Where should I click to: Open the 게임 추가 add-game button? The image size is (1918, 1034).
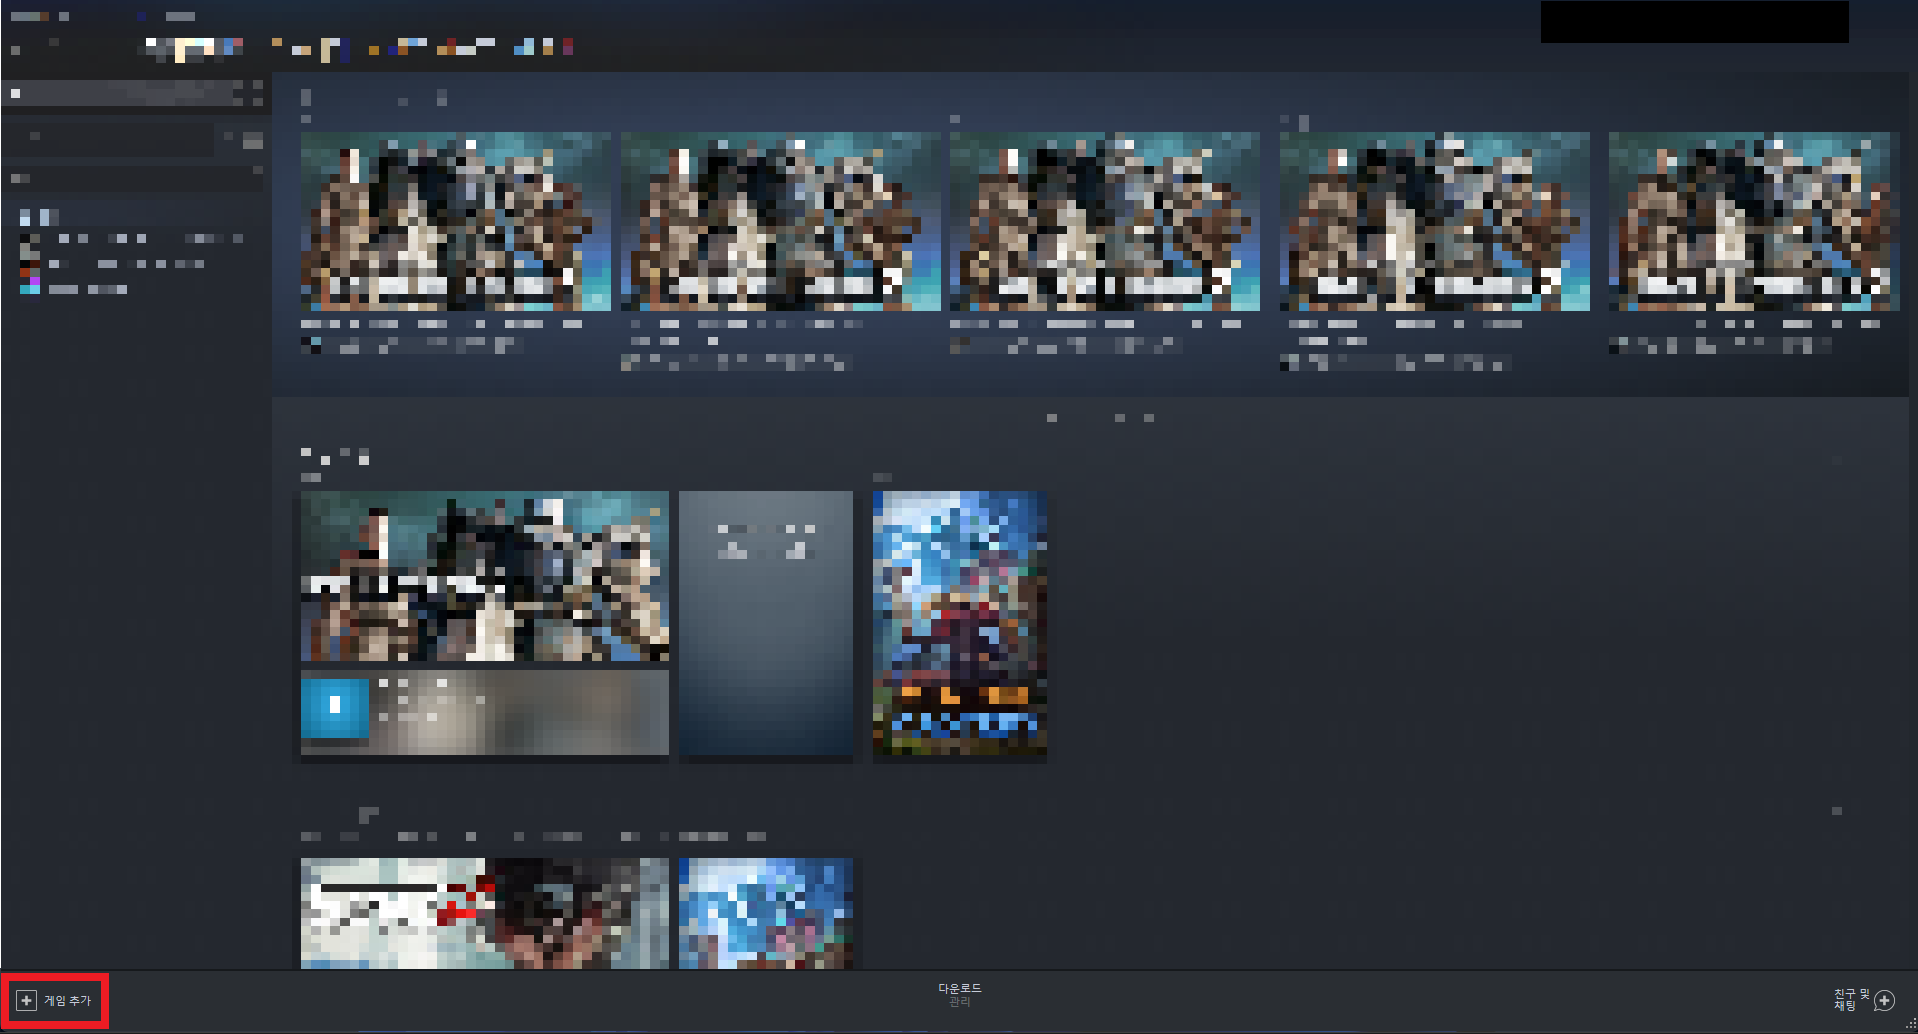pyautogui.click(x=55, y=1000)
